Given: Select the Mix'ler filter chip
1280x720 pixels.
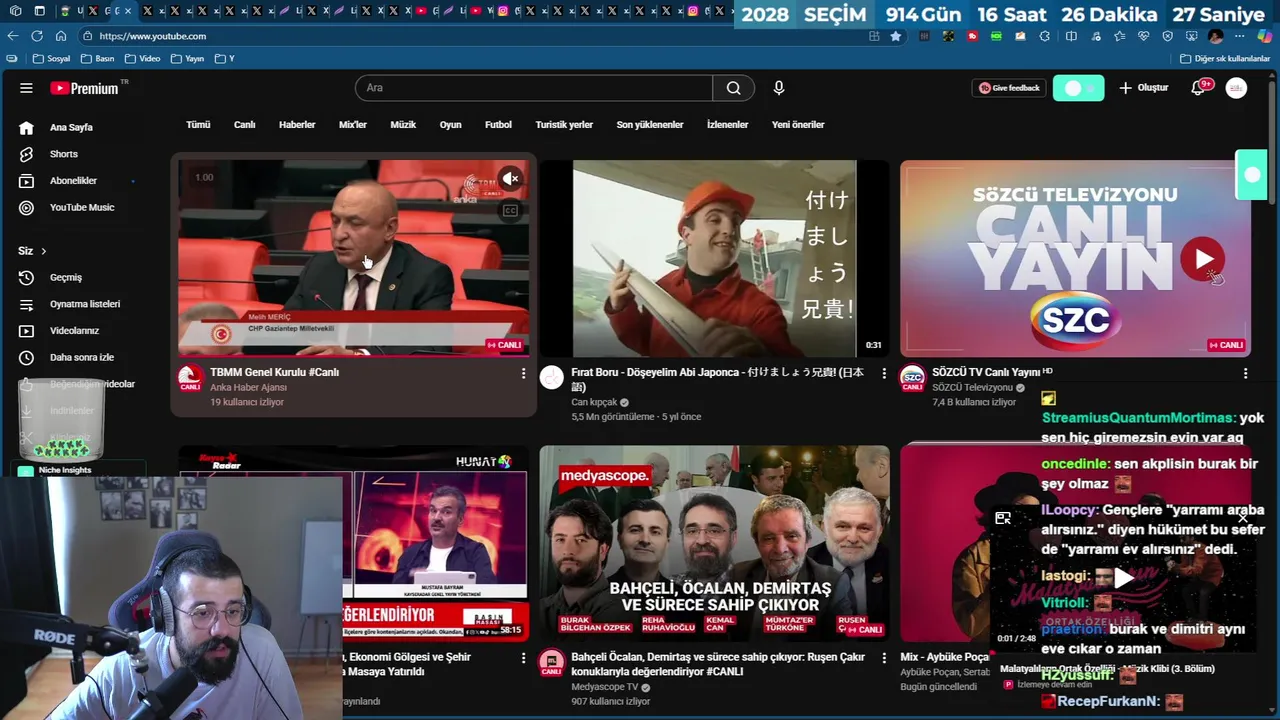Looking at the screenshot, I should coord(353,125).
